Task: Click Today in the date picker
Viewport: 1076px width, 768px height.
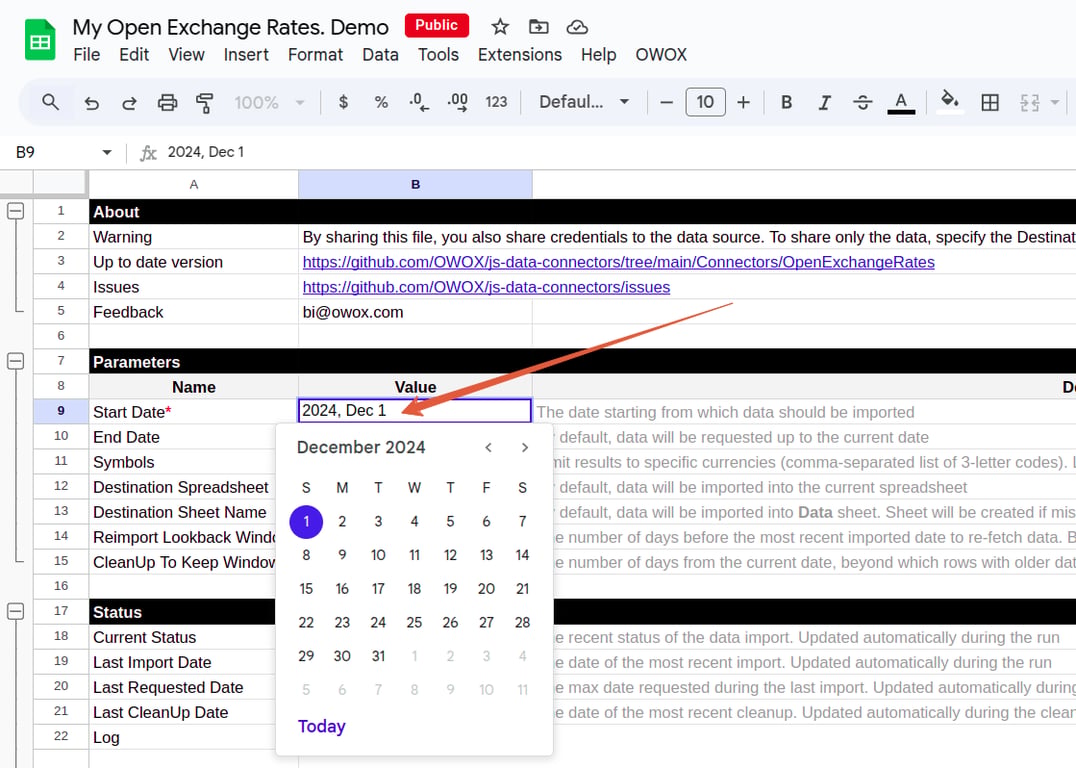Action: (x=321, y=726)
